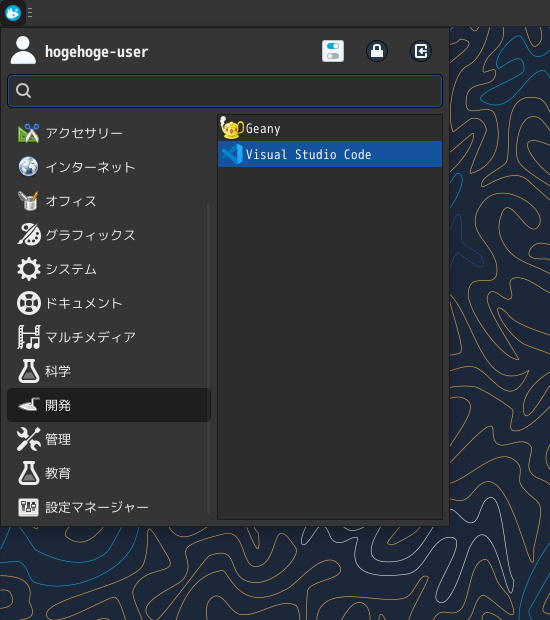Click the hogehoge-user profile avatar
The width and height of the screenshot is (550, 620).
[23, 50]
